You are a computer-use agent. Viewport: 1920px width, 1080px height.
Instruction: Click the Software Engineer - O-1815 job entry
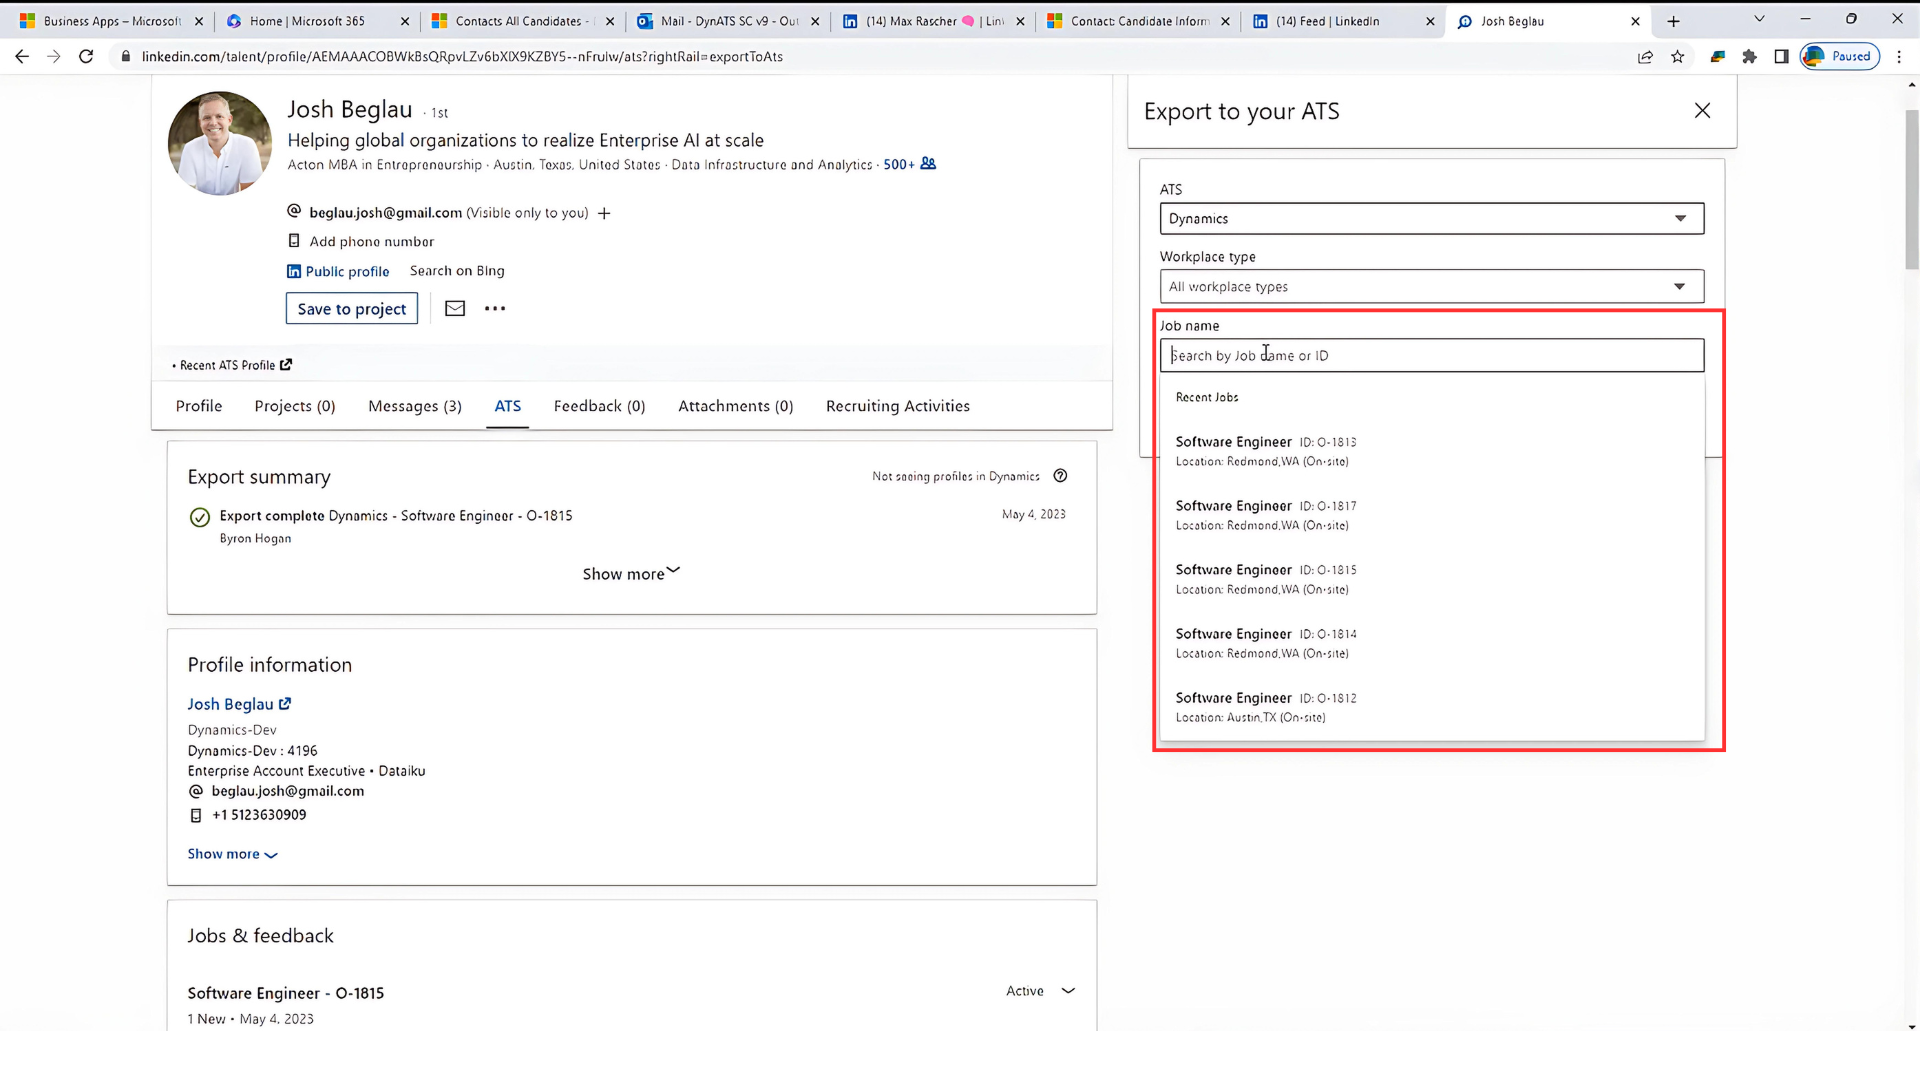(x=286, y=993)
